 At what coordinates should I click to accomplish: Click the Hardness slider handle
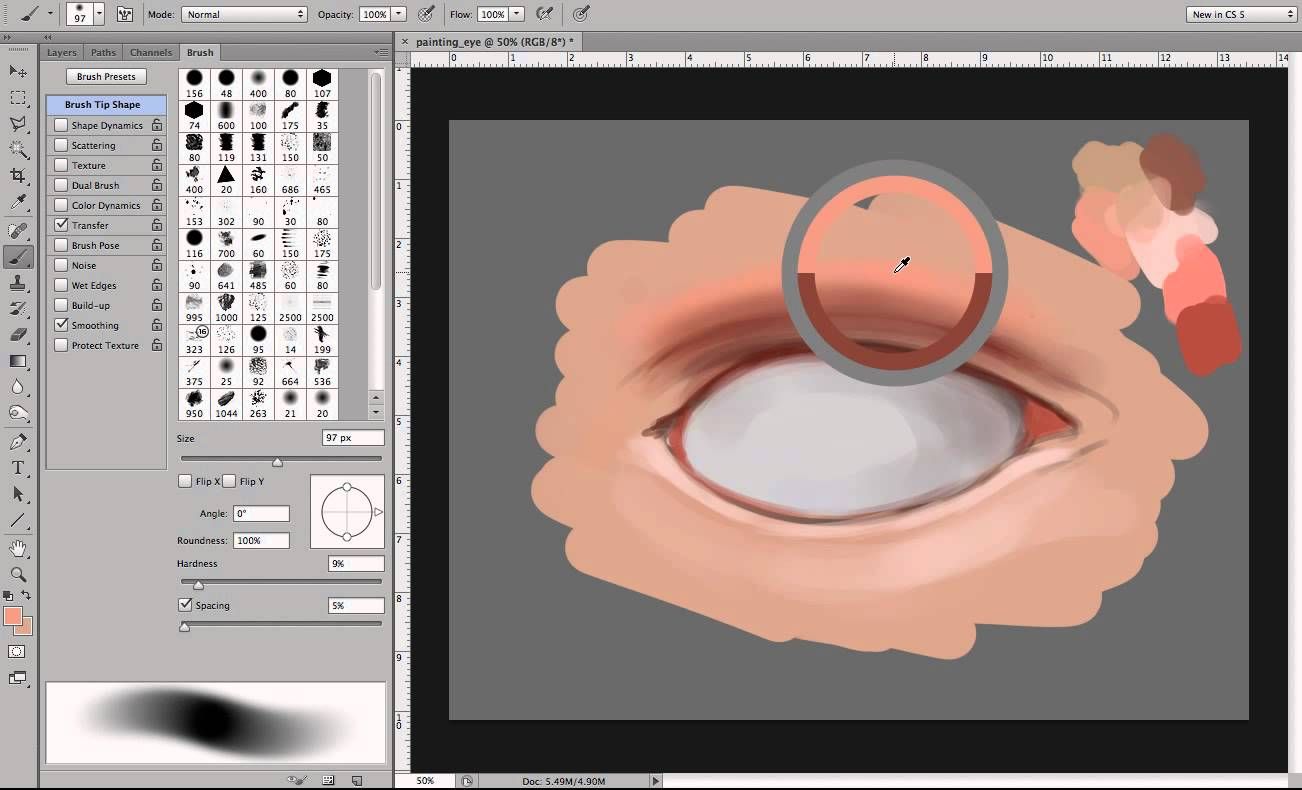point(198,585)
